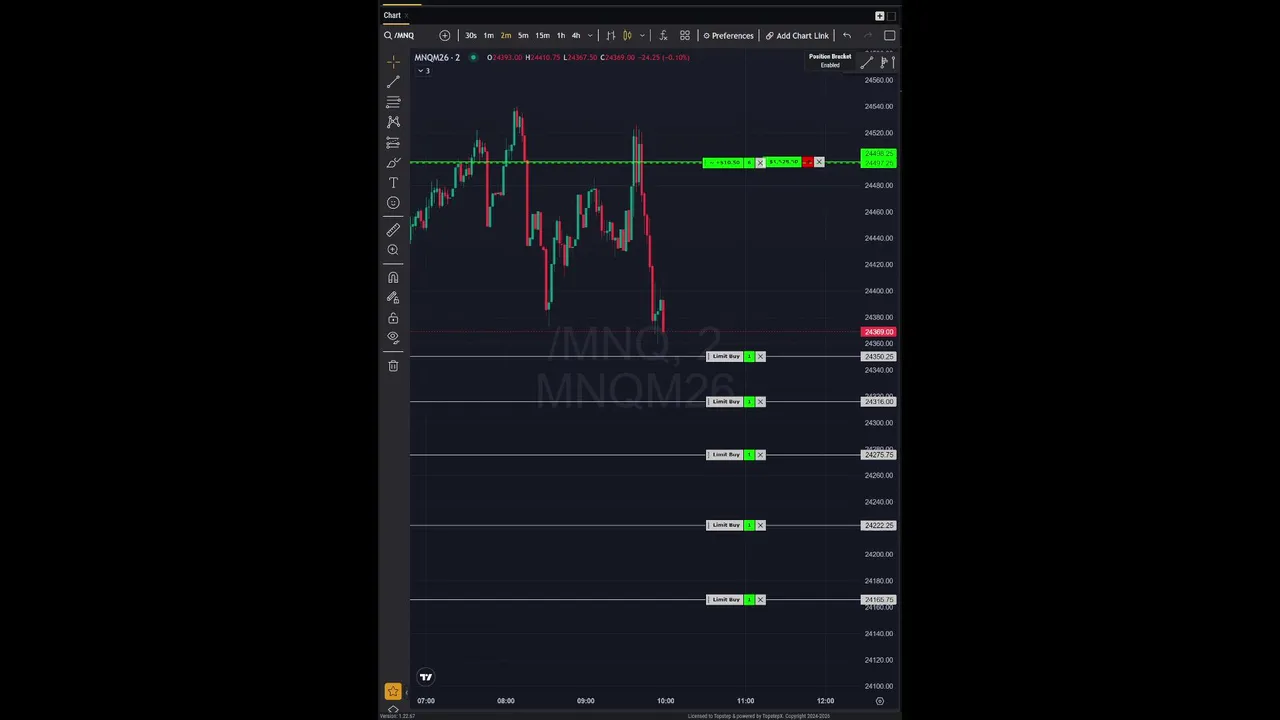The height and width of the screenshot is (720, 1280).
Task: Select the Chart tab
Action: point(392,15)
